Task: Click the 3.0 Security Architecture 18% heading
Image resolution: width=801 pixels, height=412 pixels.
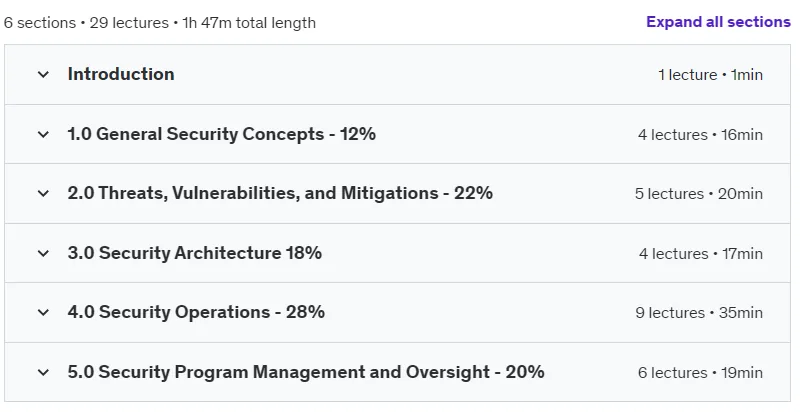Action: (x=195, y=253)
